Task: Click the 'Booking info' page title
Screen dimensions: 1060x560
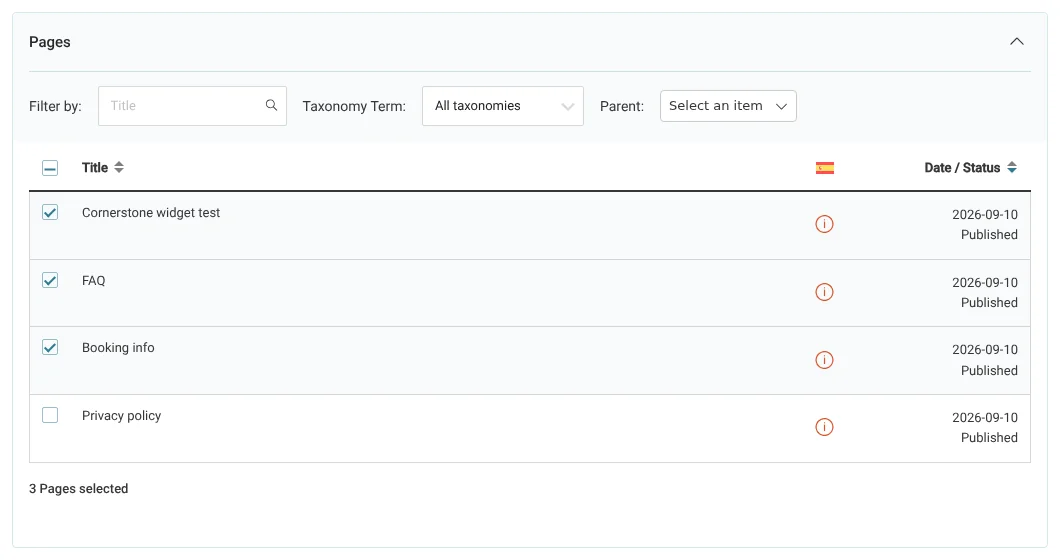Action: tap(118, 348)
